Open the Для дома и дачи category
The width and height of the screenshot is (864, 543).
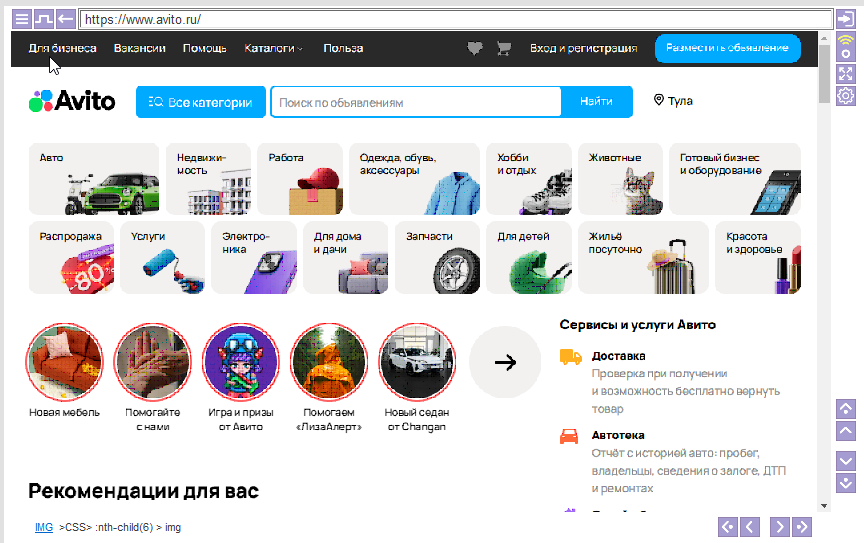point(345,257)
